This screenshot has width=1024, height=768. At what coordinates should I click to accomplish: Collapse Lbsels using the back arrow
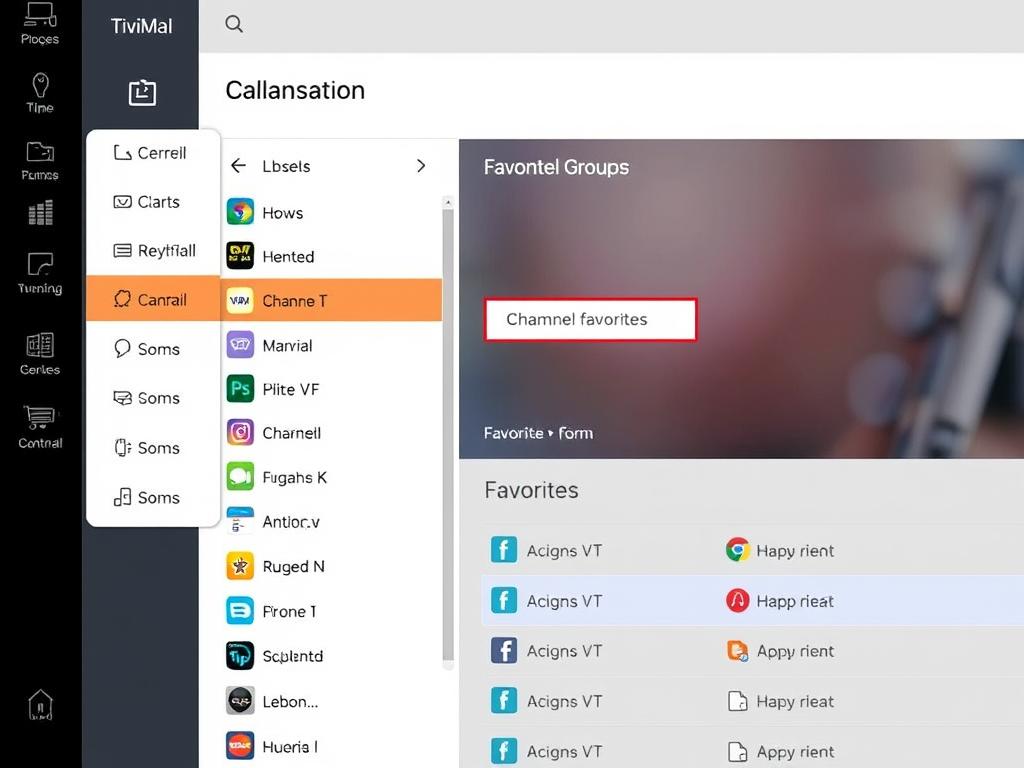[x=238, y=165]
